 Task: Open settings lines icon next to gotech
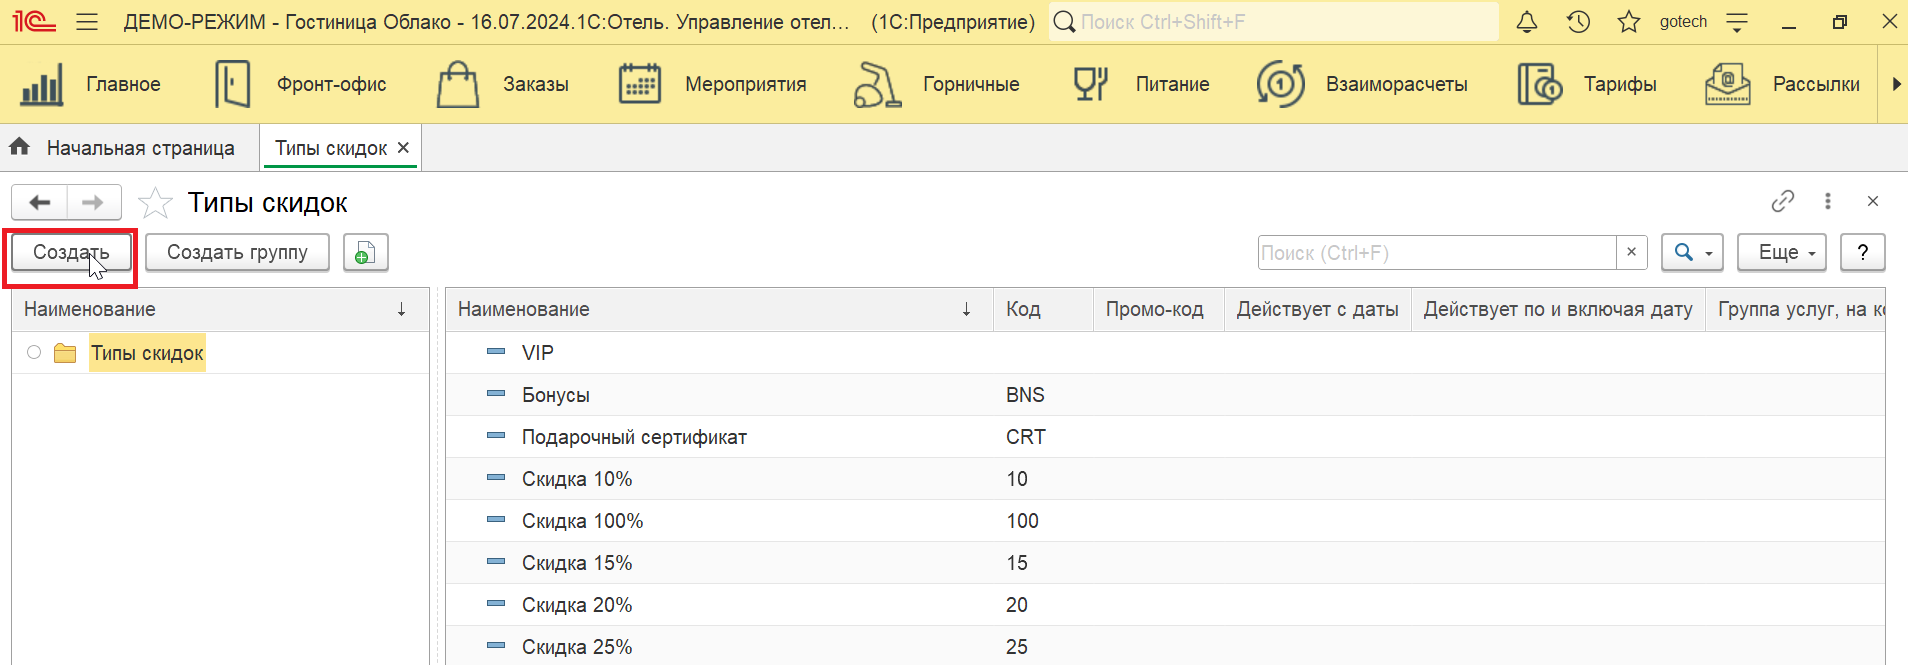click(1738, 21)
